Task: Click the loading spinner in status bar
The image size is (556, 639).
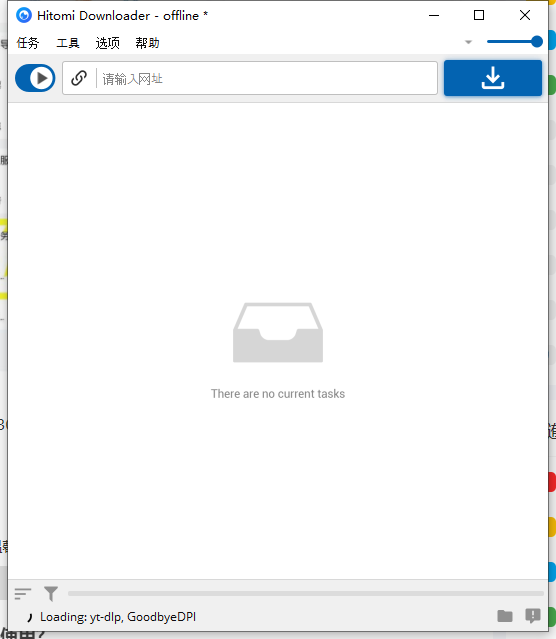Action: 29,617
